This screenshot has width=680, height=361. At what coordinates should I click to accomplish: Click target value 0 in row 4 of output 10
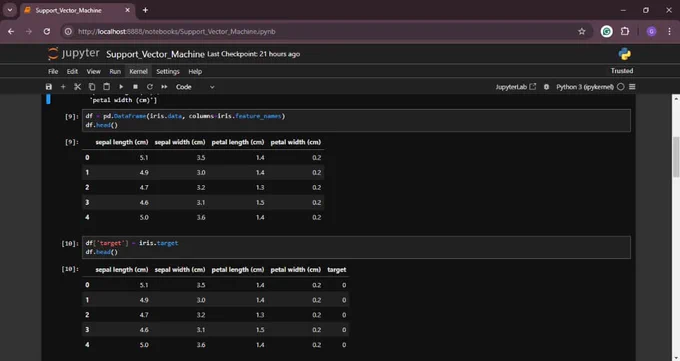click(x=344, y=345)
